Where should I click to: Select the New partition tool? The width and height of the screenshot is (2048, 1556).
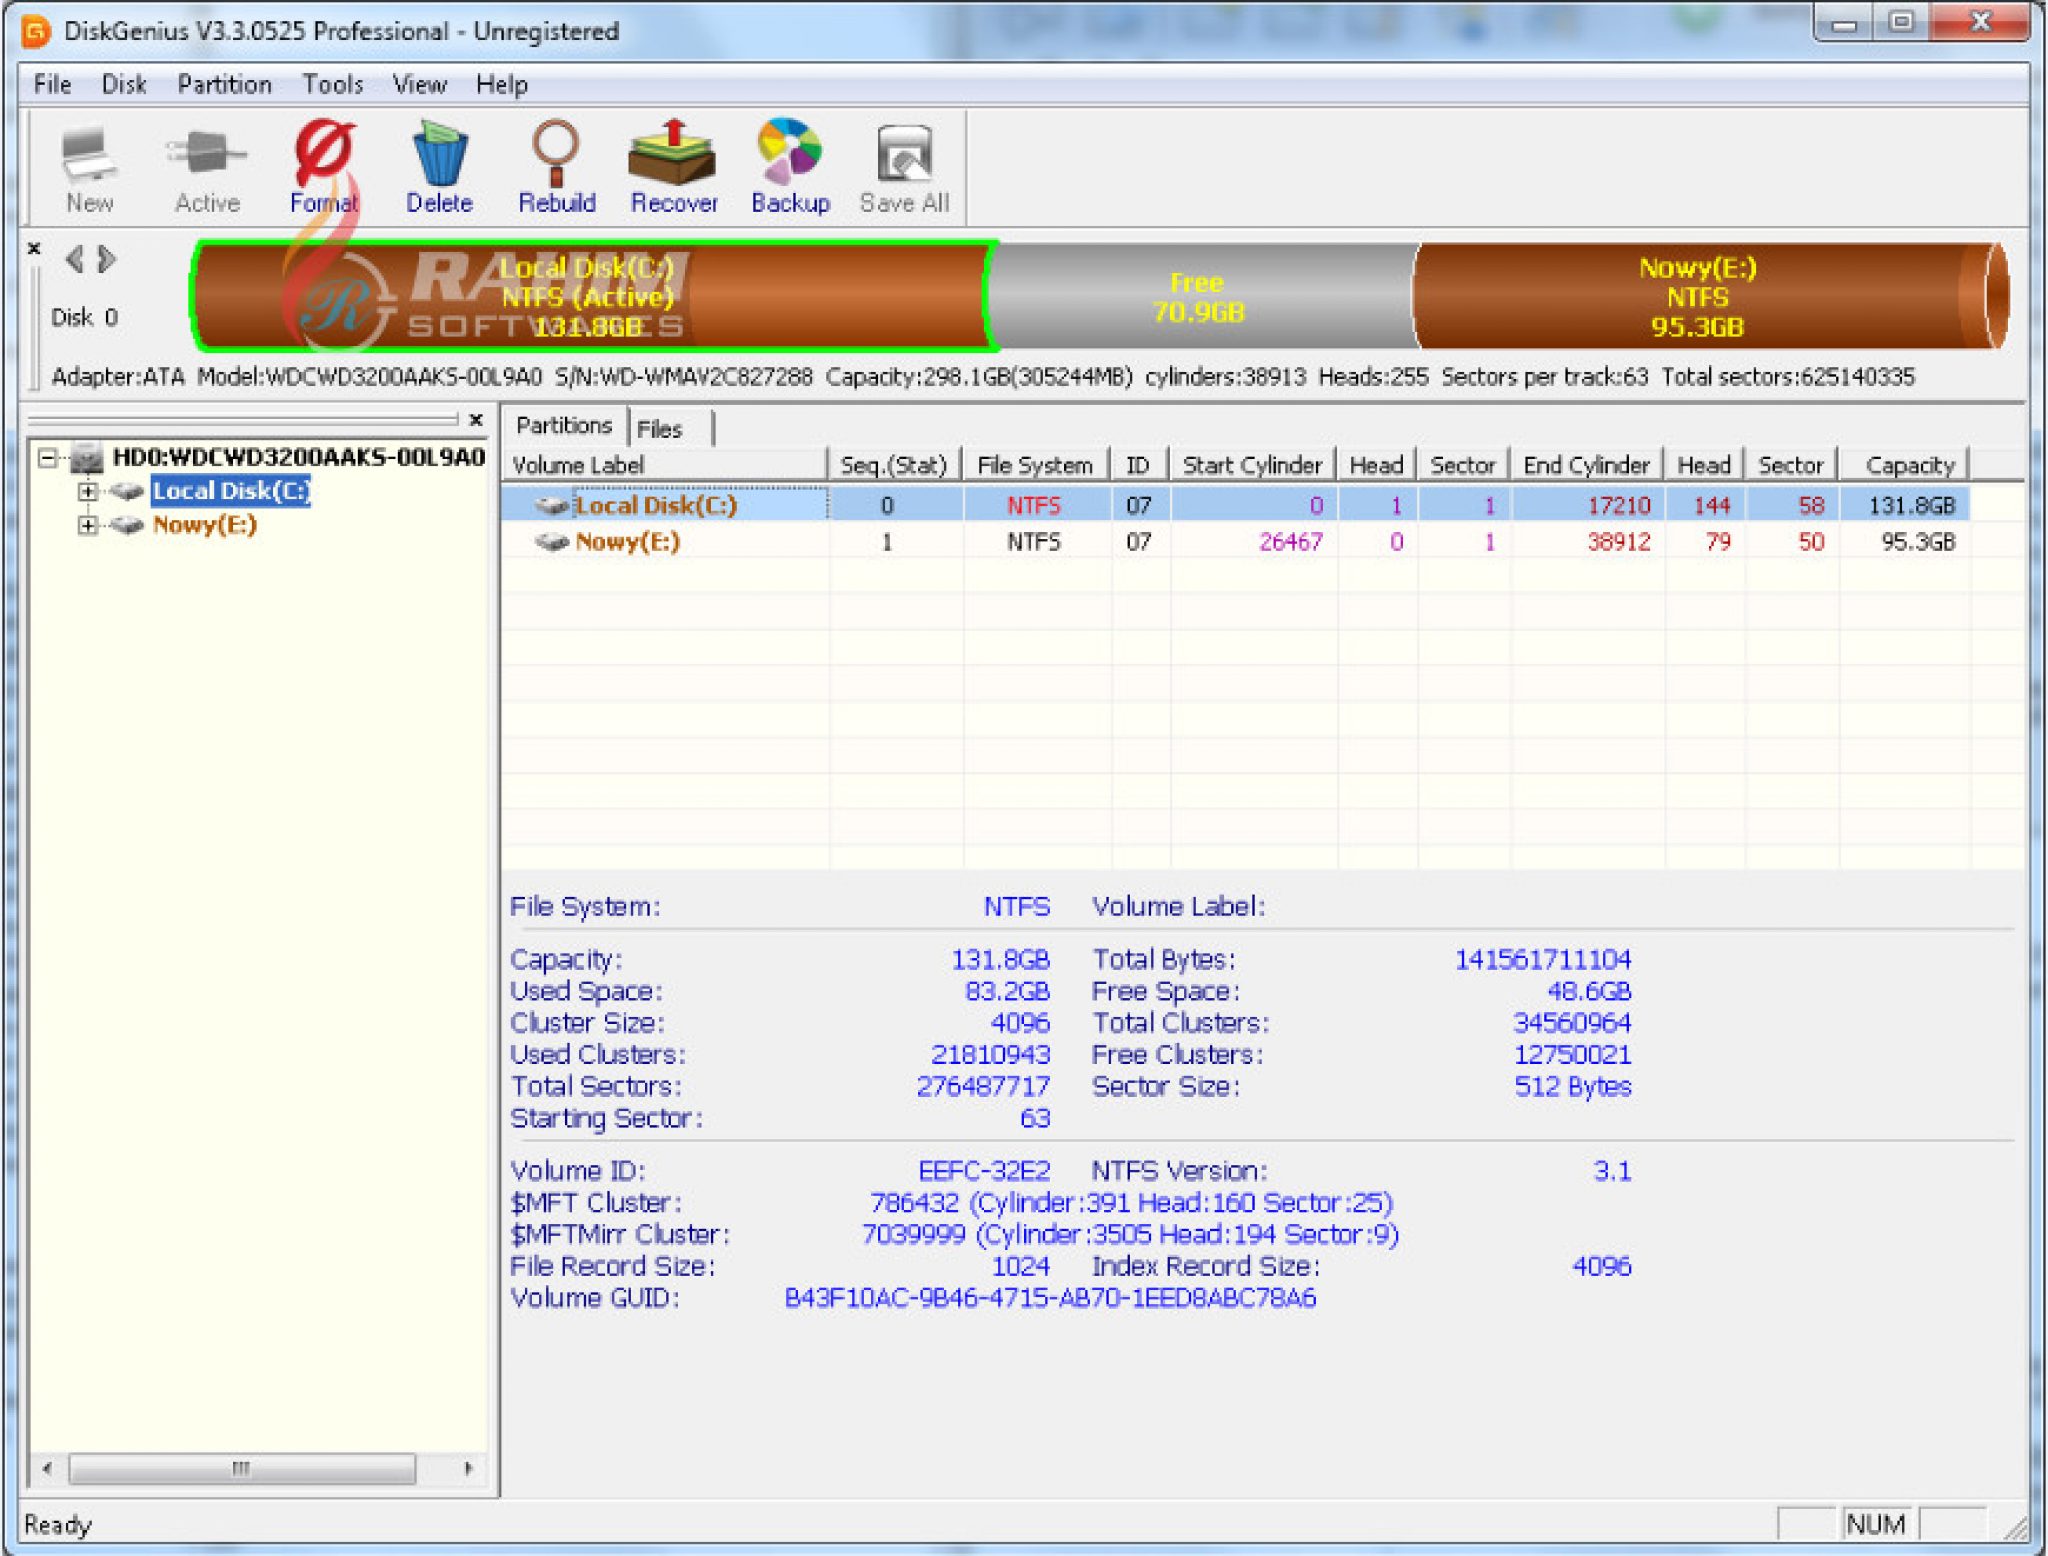(x=88, y=165)
